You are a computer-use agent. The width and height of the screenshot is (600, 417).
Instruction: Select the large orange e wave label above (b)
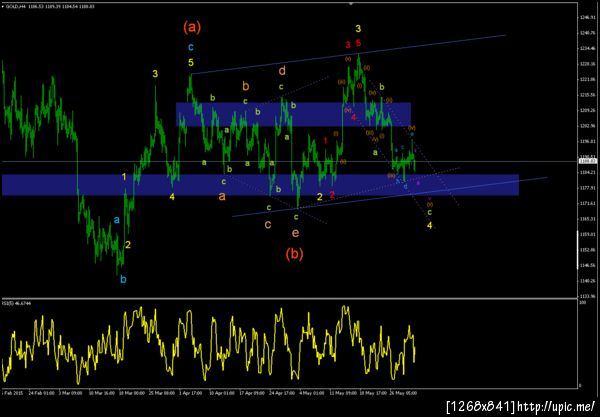tap(295, 233)
